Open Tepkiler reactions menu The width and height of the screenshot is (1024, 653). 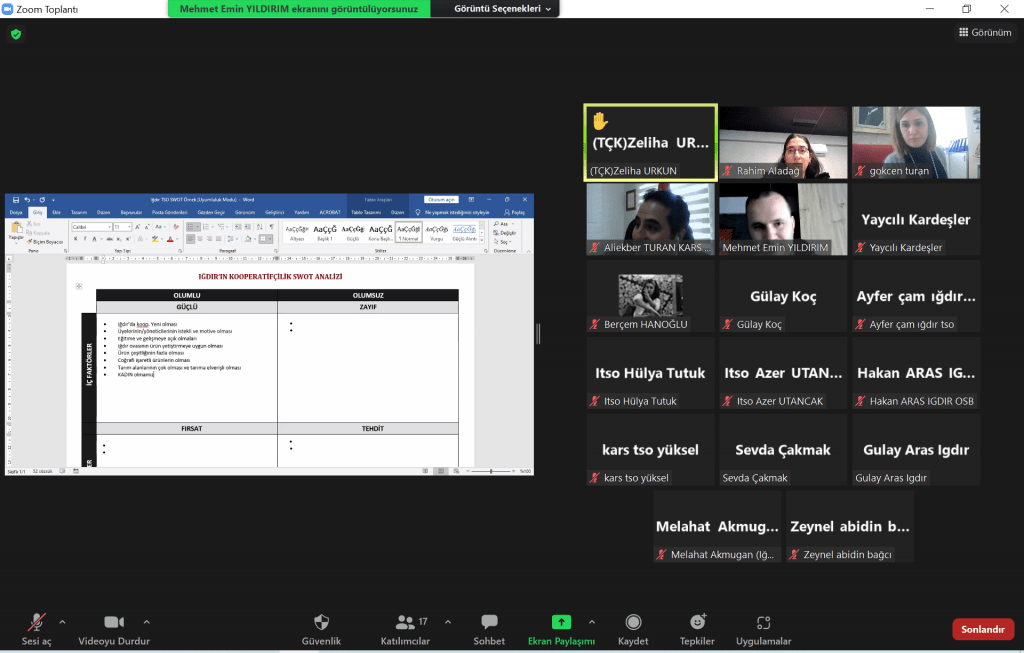tap(697, 623)
